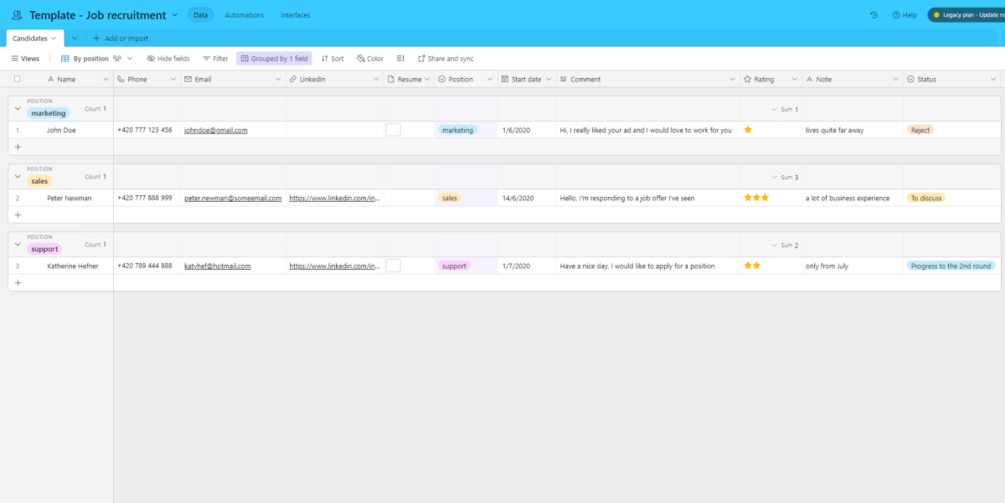The width and height of the screenshot is (1005, 503).
Task: Open the Views sidebar
Action: [x=25, y=58]
